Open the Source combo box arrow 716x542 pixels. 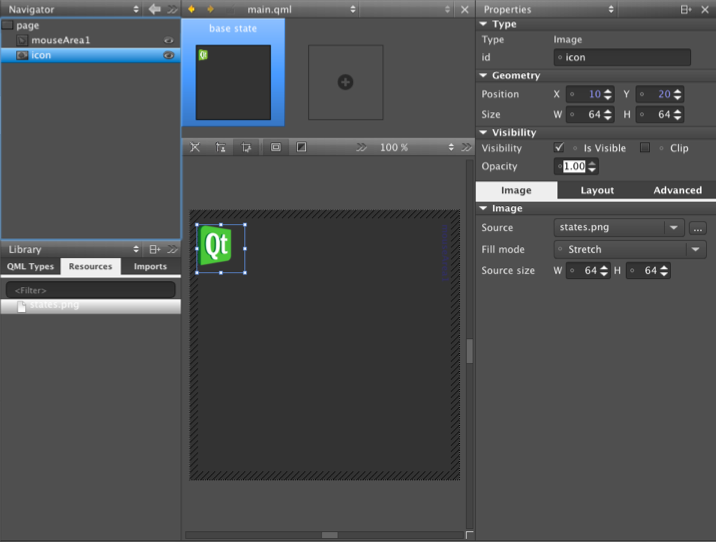(x=674, y=227)
